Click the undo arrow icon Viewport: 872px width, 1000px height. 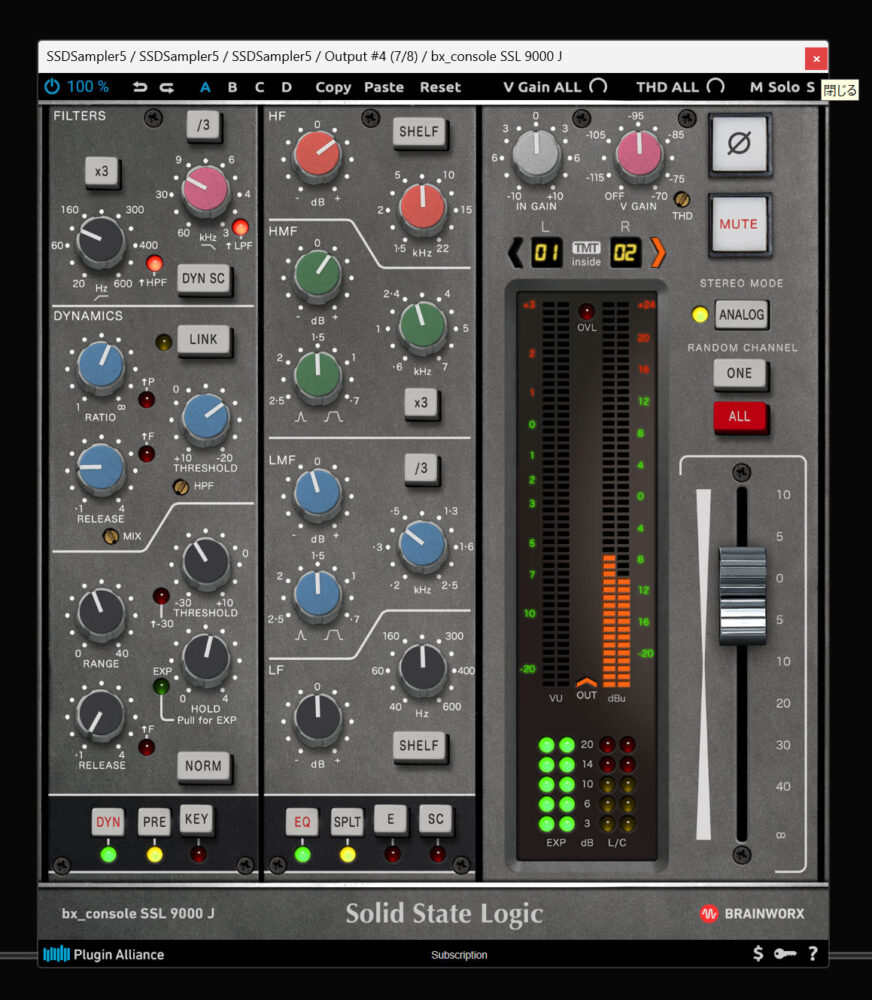coord(140,87)
